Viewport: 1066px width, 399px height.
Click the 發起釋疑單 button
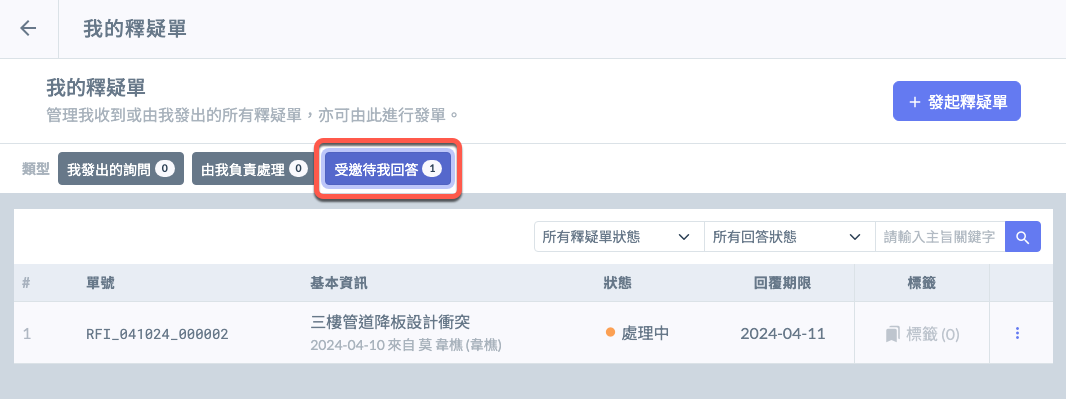point(957,101)
